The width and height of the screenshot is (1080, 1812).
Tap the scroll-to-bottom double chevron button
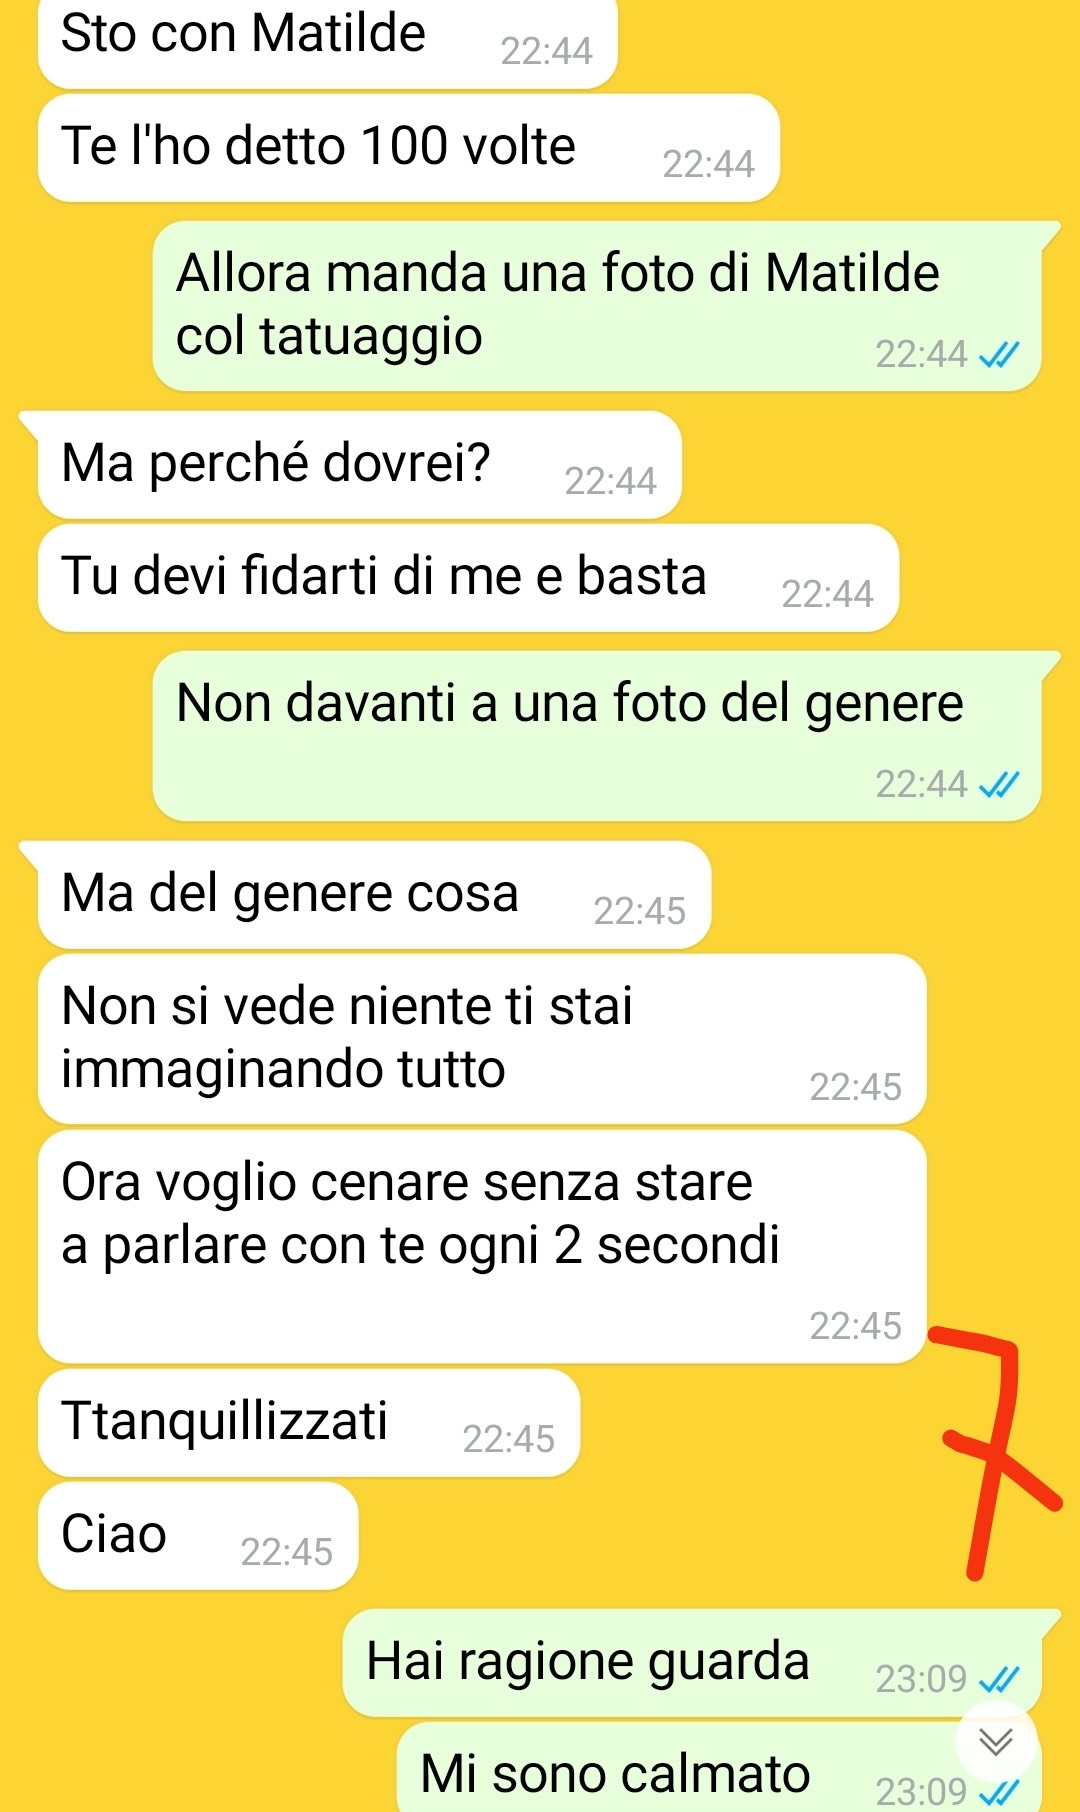pyautogui.click(x=995, y=1742)
